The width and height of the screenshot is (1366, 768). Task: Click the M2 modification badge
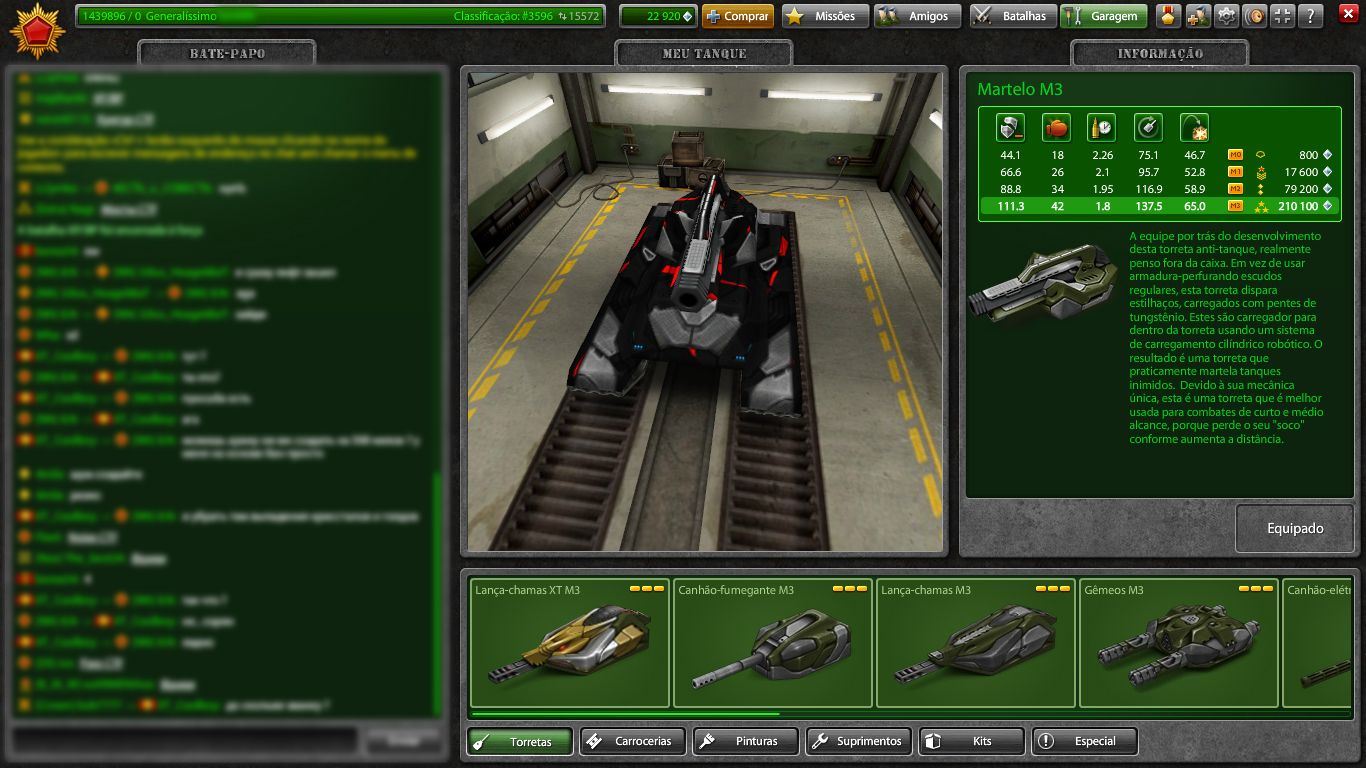tap(1235, 189)
